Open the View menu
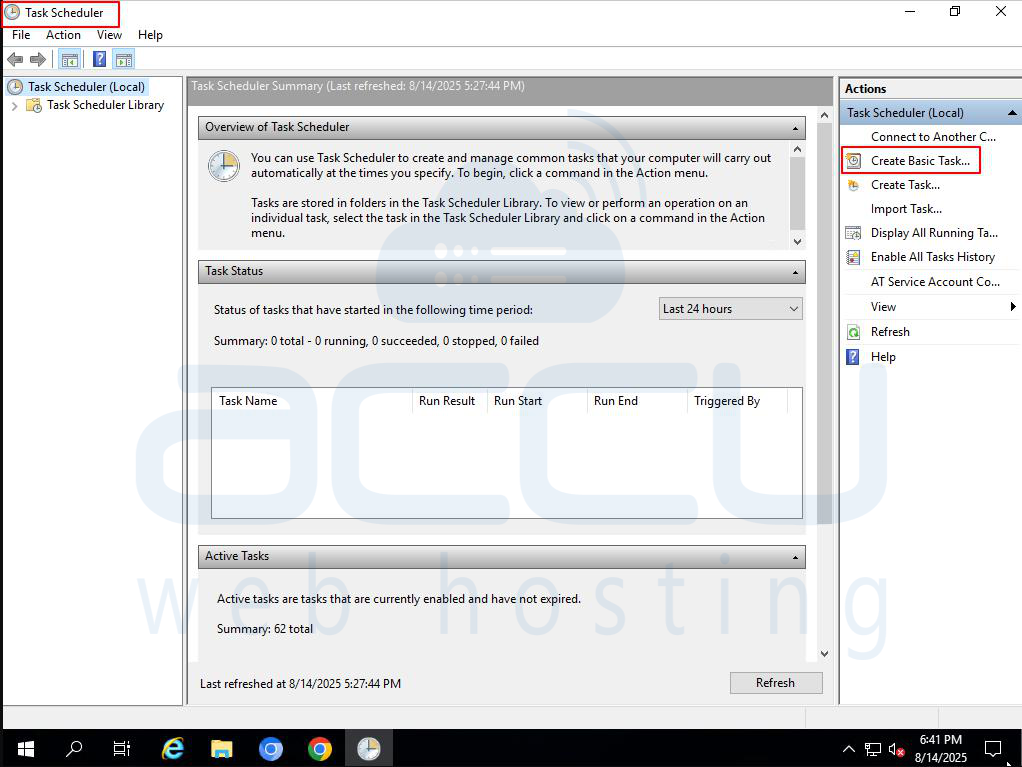The height and width of the screenshot is (767, 1022). click(x=109, y=34)
